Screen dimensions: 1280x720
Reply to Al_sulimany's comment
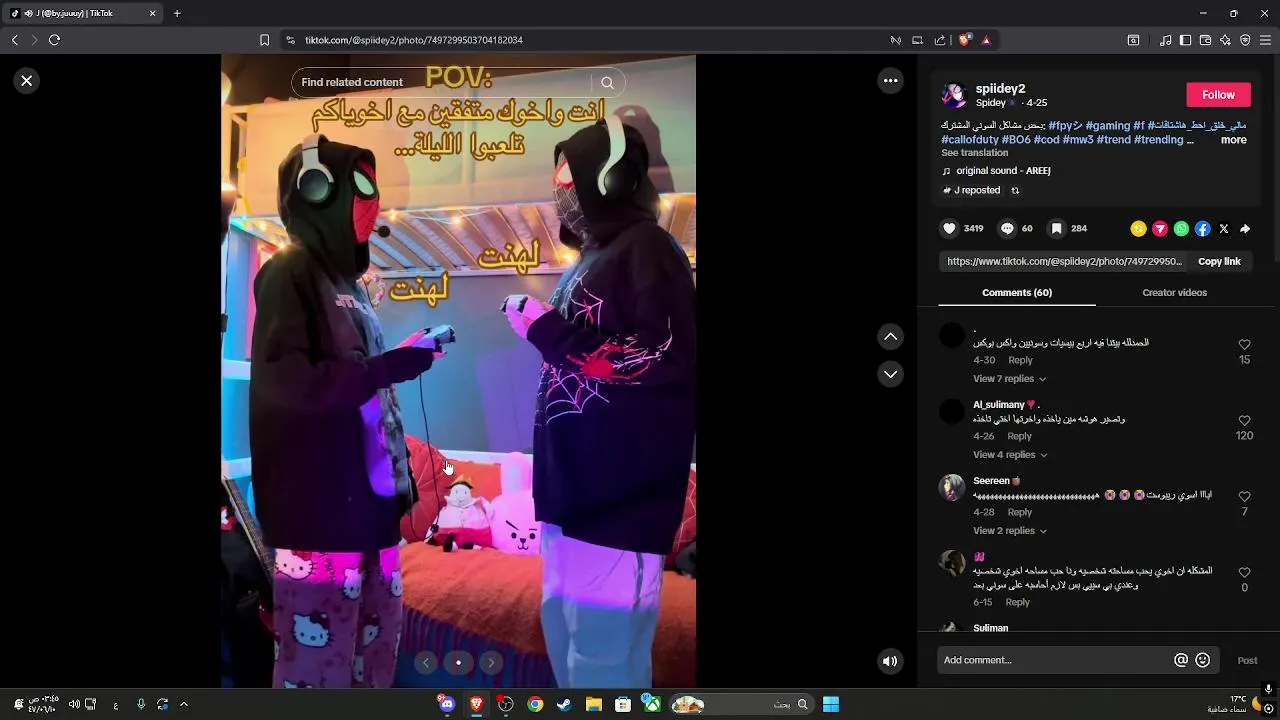[x=1019, y=436]
